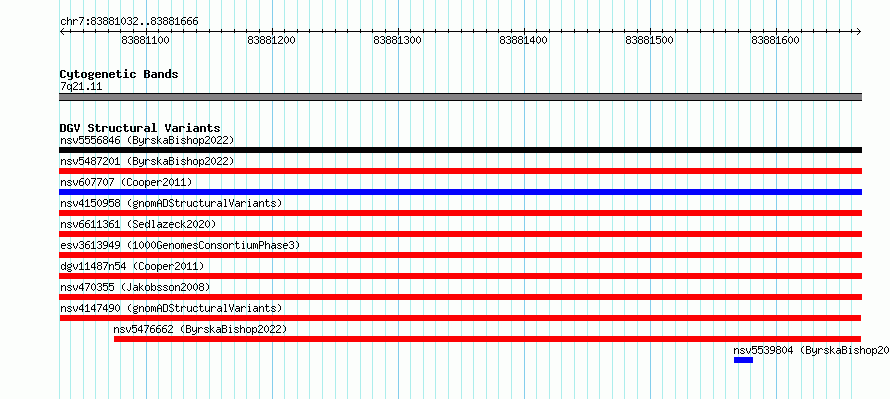Open the nsv5476662 (ByrskaBishop2022) label
This screenshot has width=890, height=399.
pyautogui.click(x=200, y=329)
